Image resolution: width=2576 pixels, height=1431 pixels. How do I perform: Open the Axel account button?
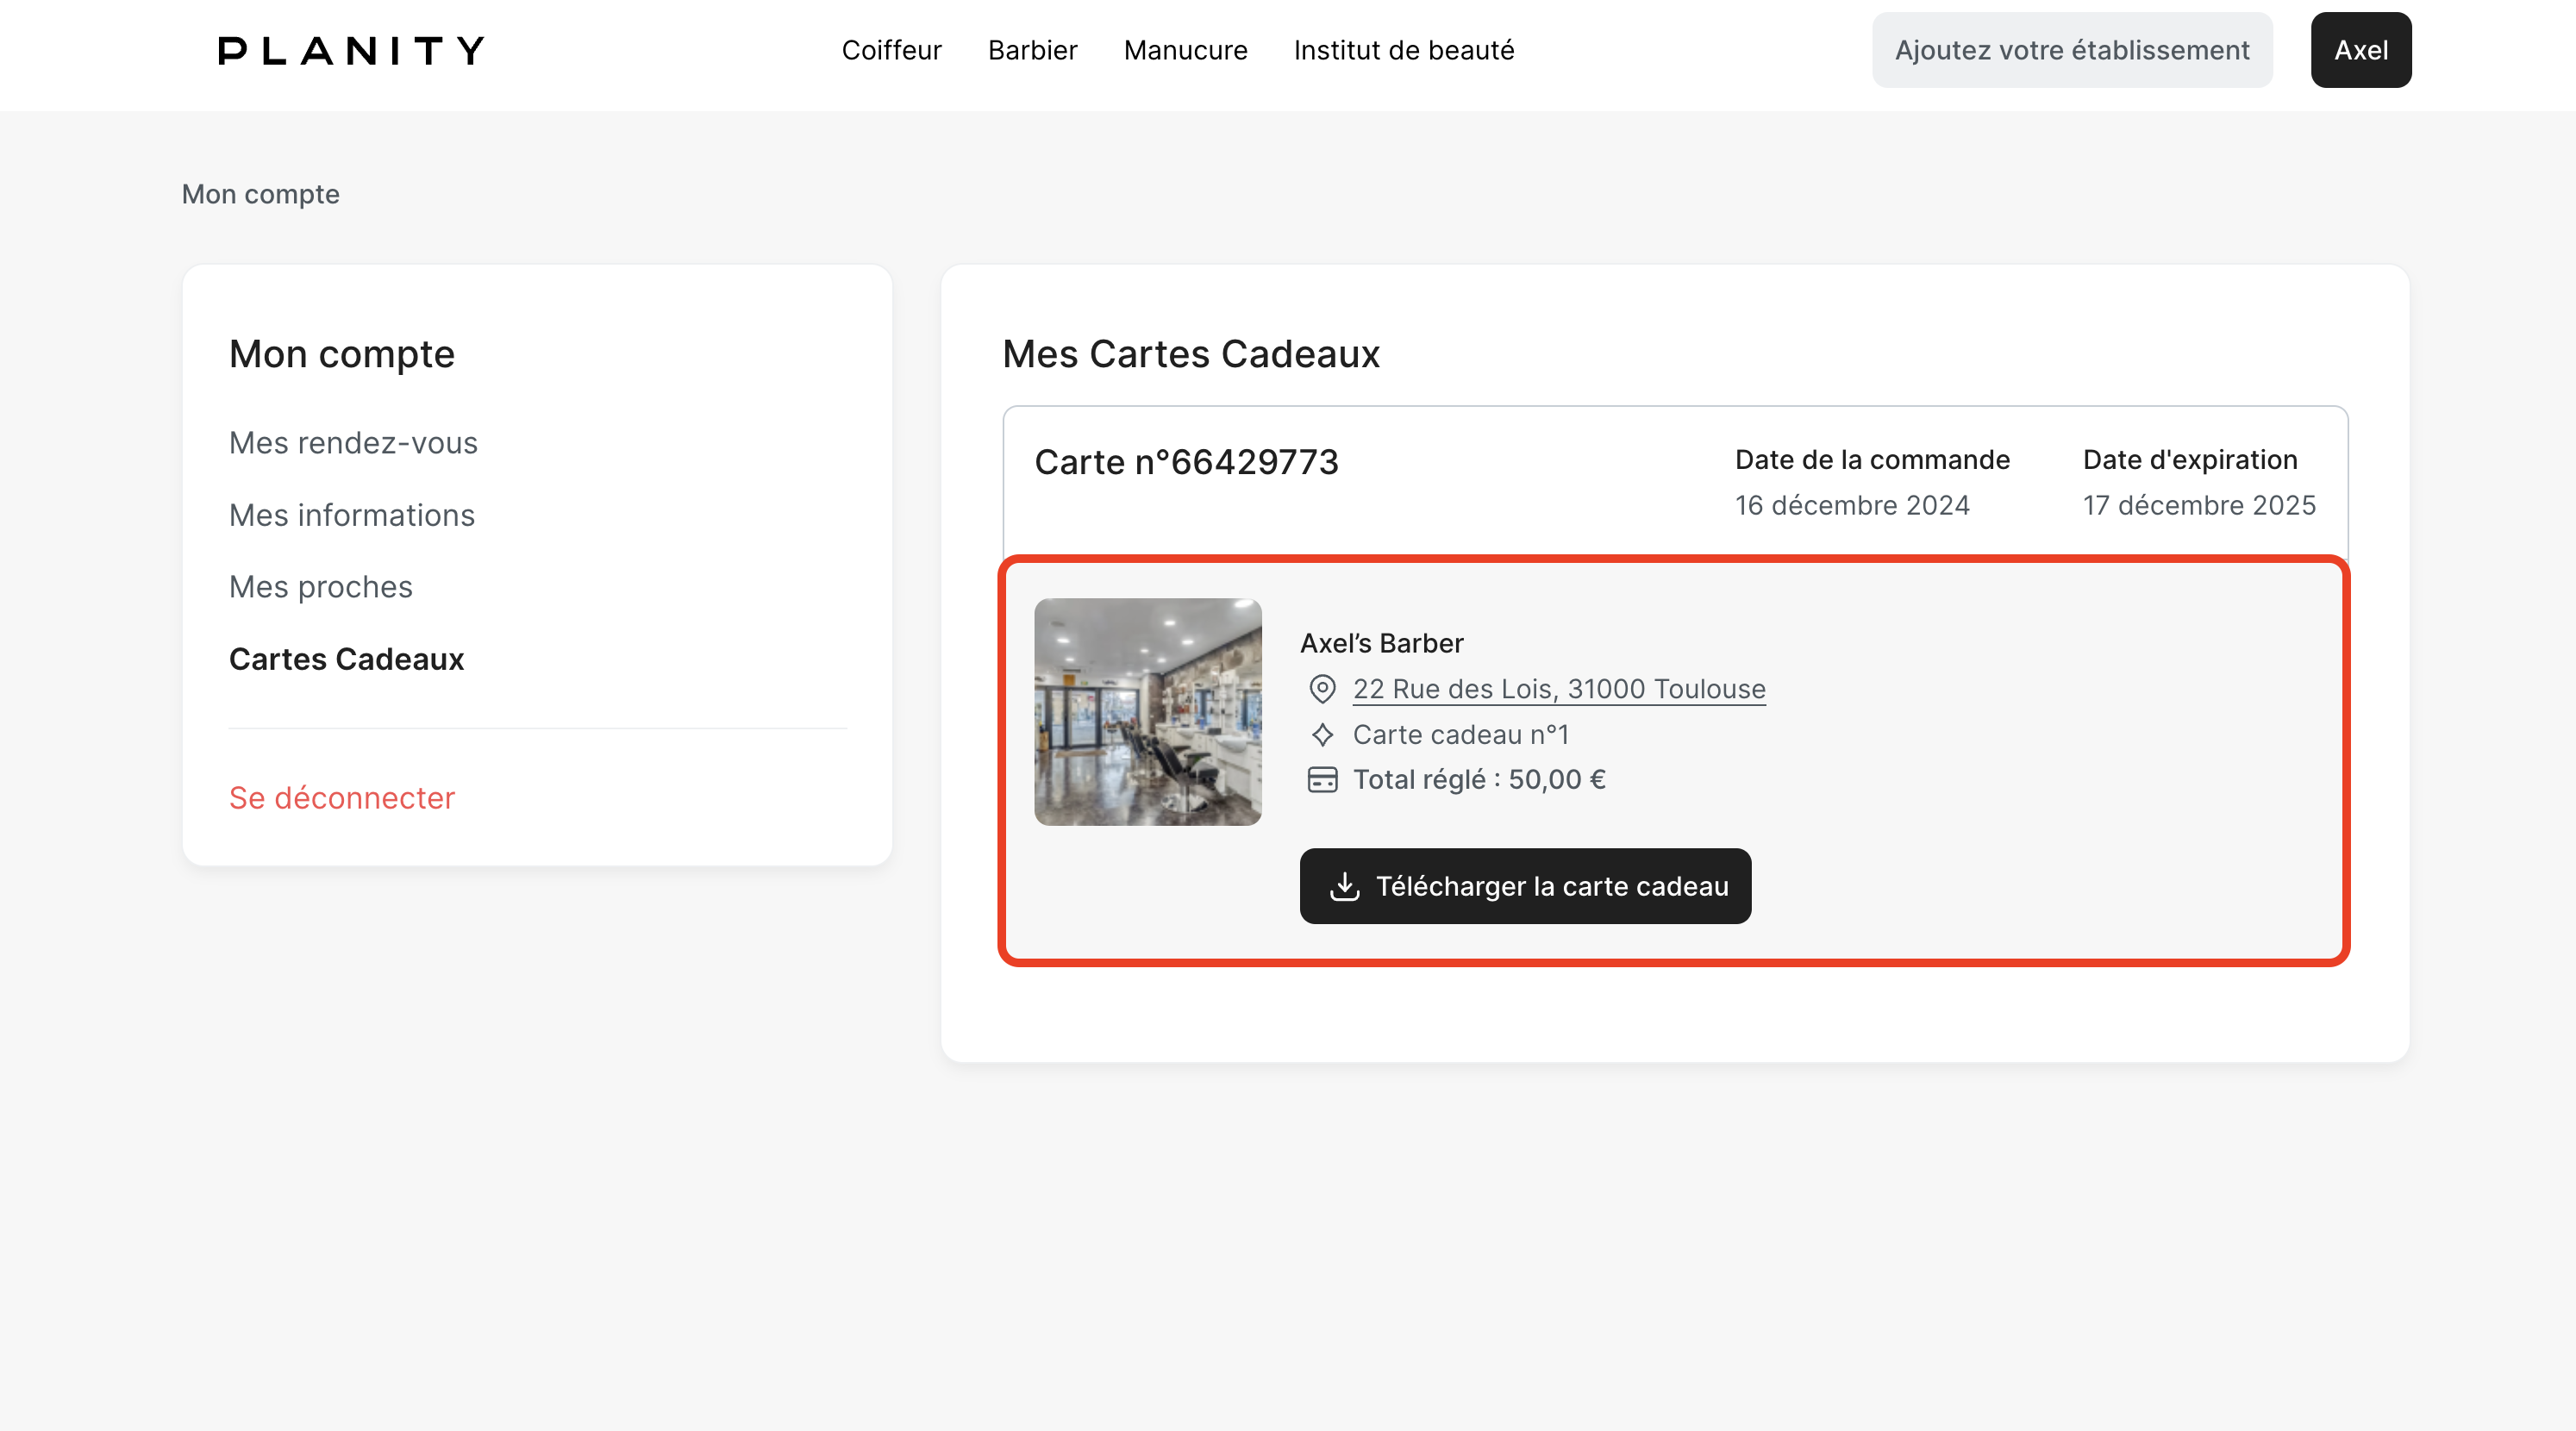(x=2360, y=50)
